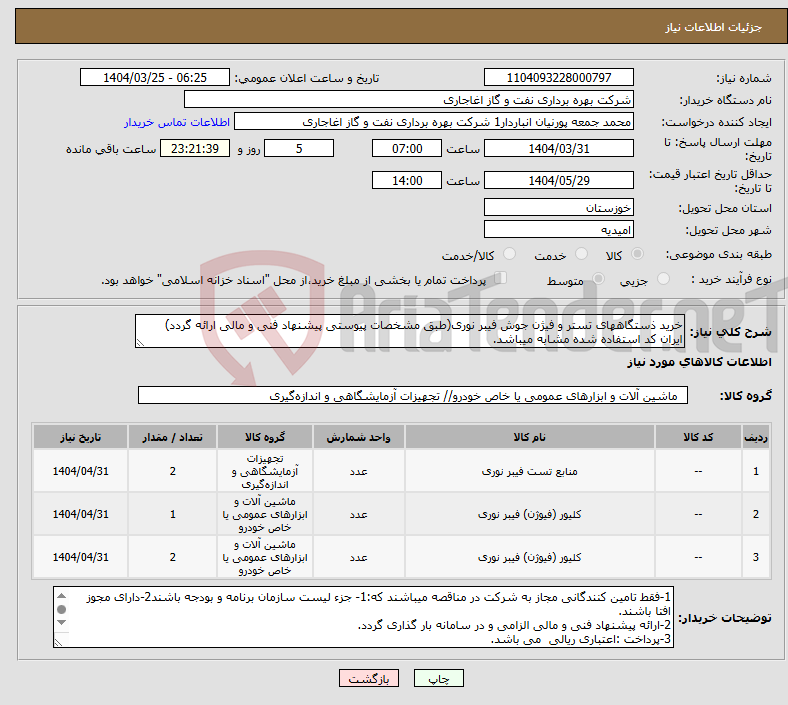This screenshot has height=705, width=788.
Task: Click the buyer notes توضیحات خریدار text box
Action: [x=363, y=617]
